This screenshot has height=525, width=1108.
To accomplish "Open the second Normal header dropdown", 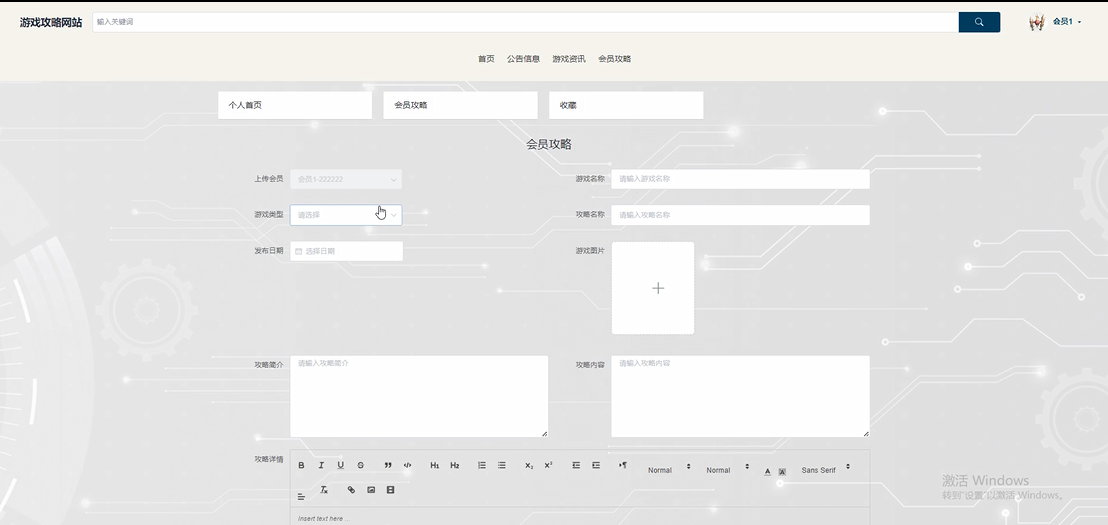I will click(x=727, y=470).
